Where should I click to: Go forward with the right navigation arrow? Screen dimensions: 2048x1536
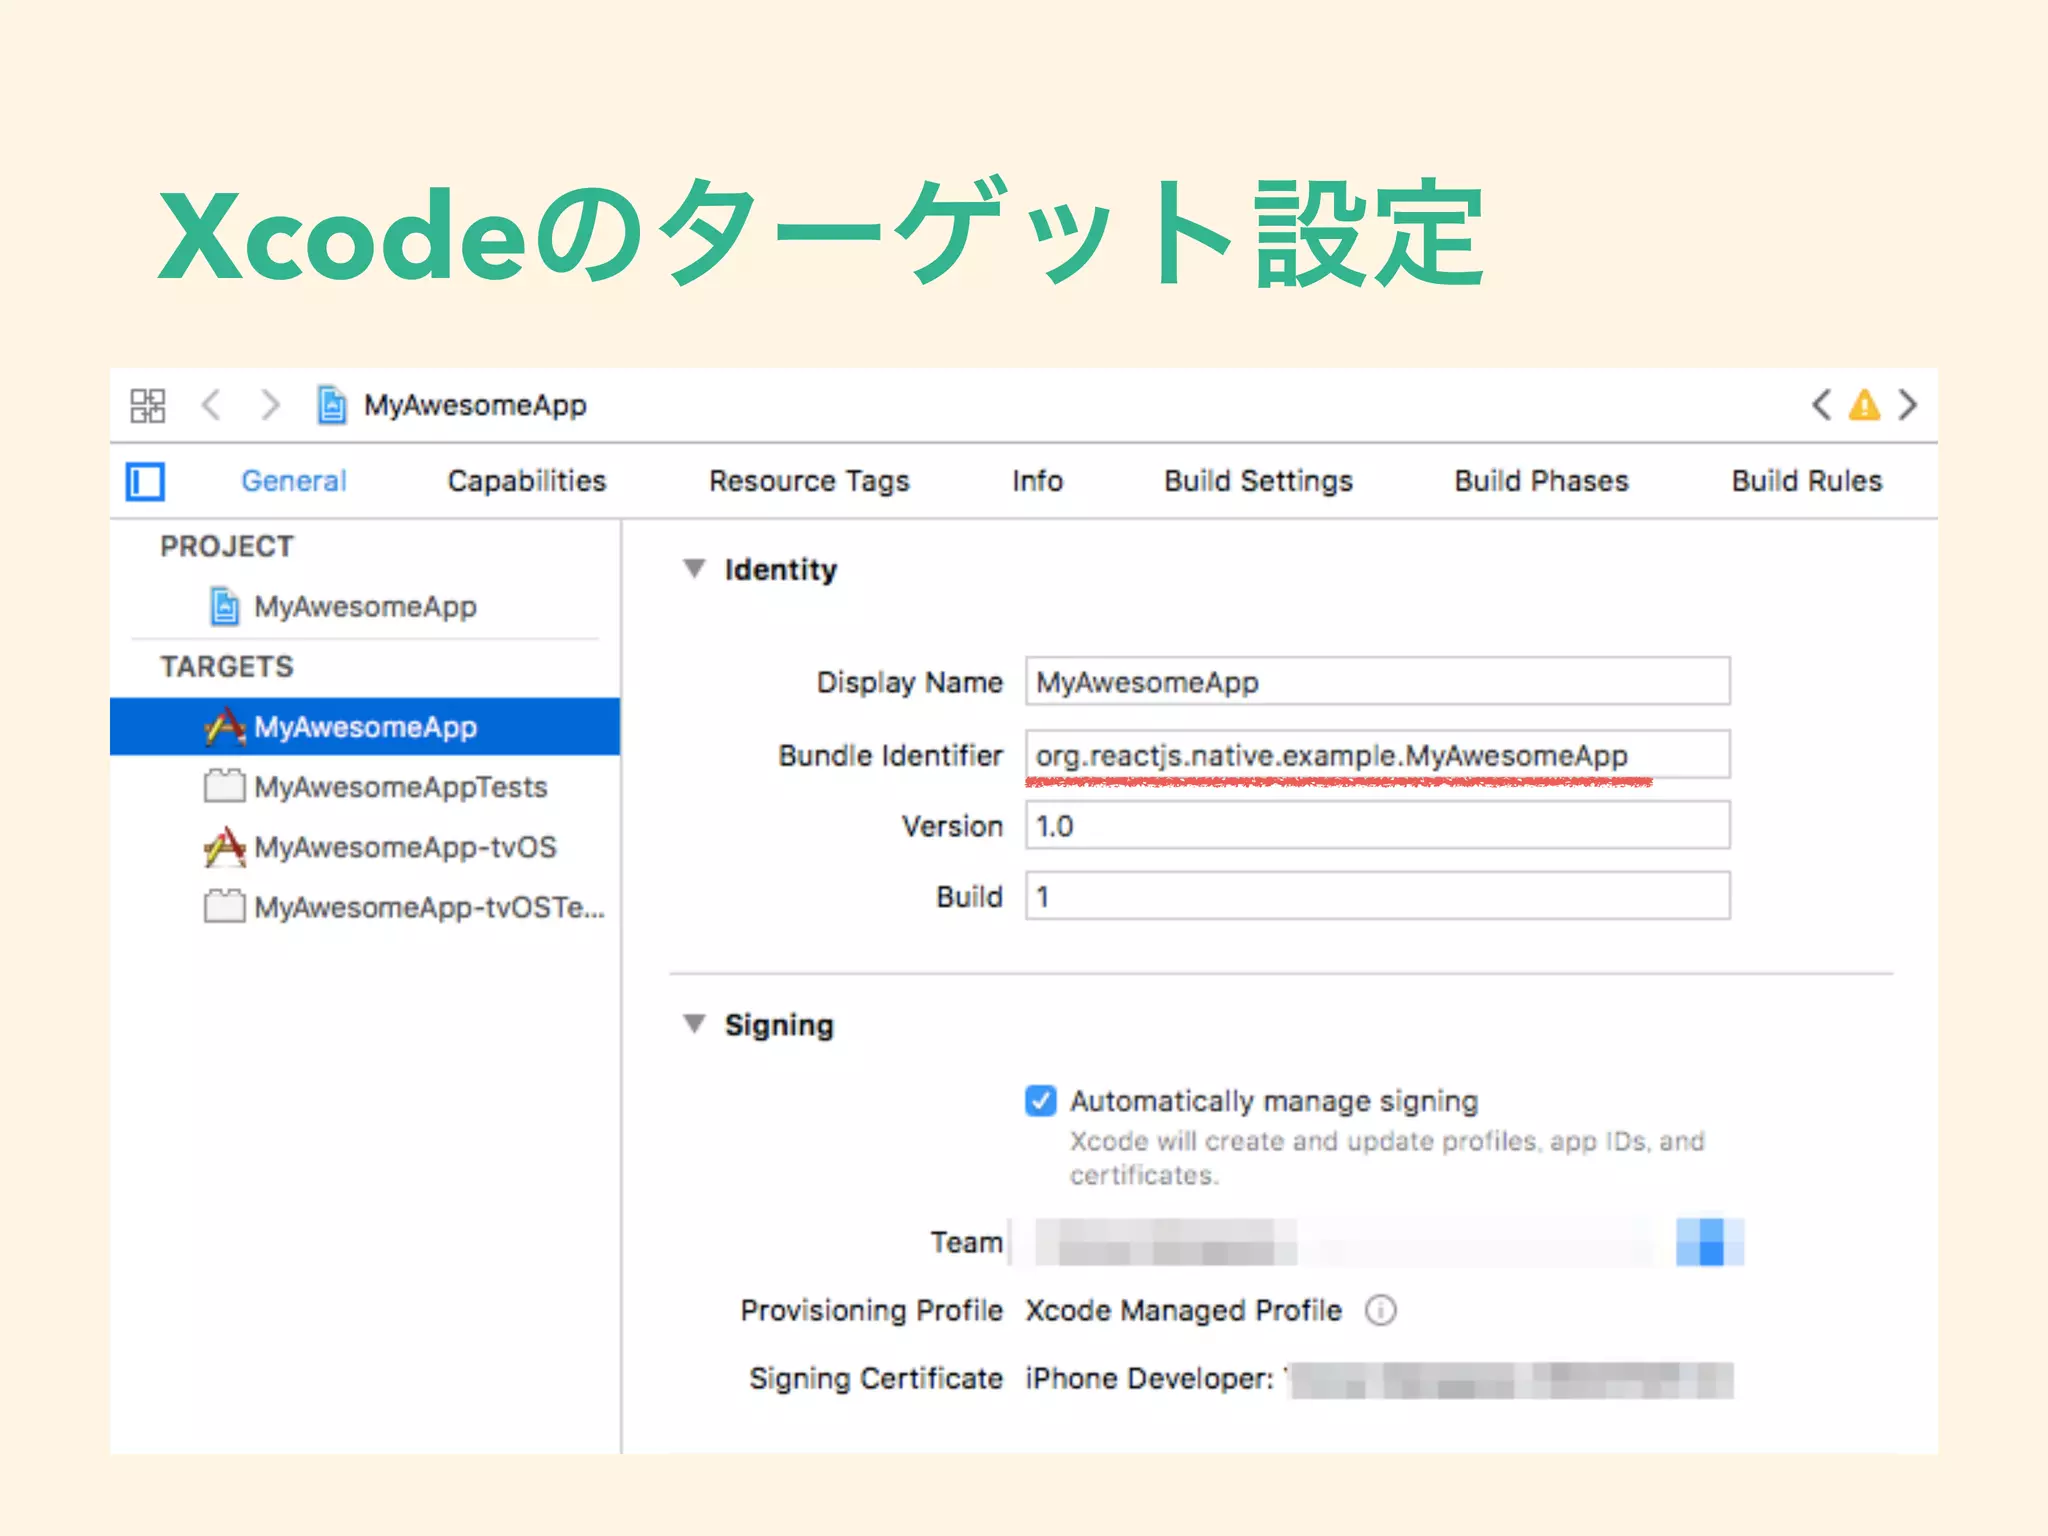[270, 405]
